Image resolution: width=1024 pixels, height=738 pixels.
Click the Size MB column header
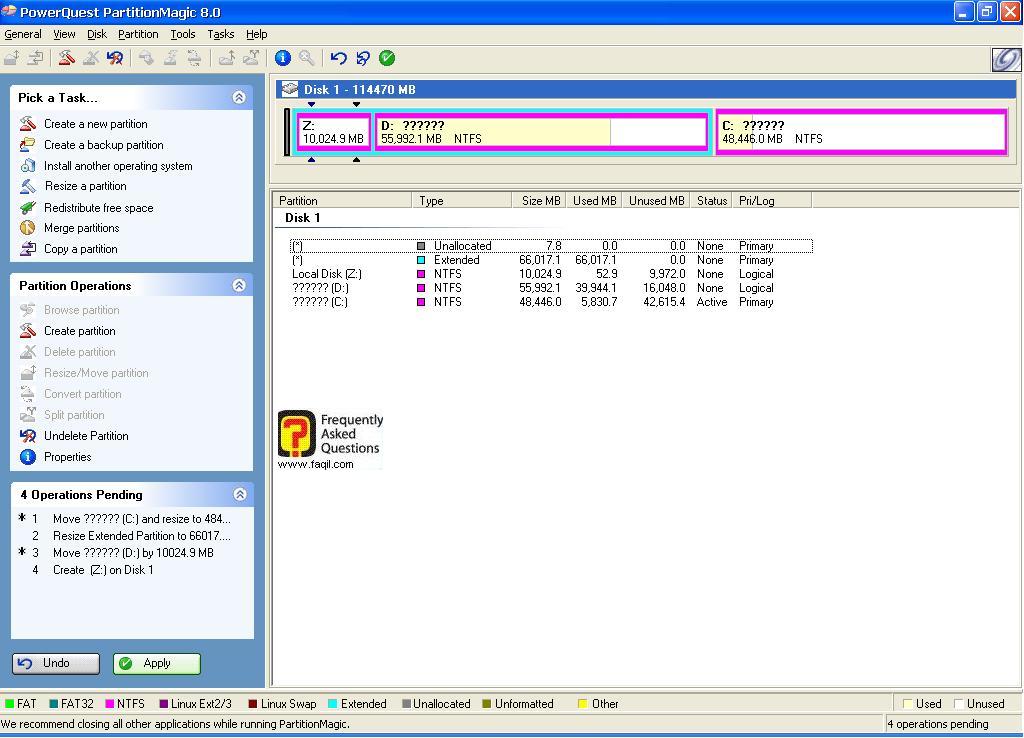pos(540,201)
